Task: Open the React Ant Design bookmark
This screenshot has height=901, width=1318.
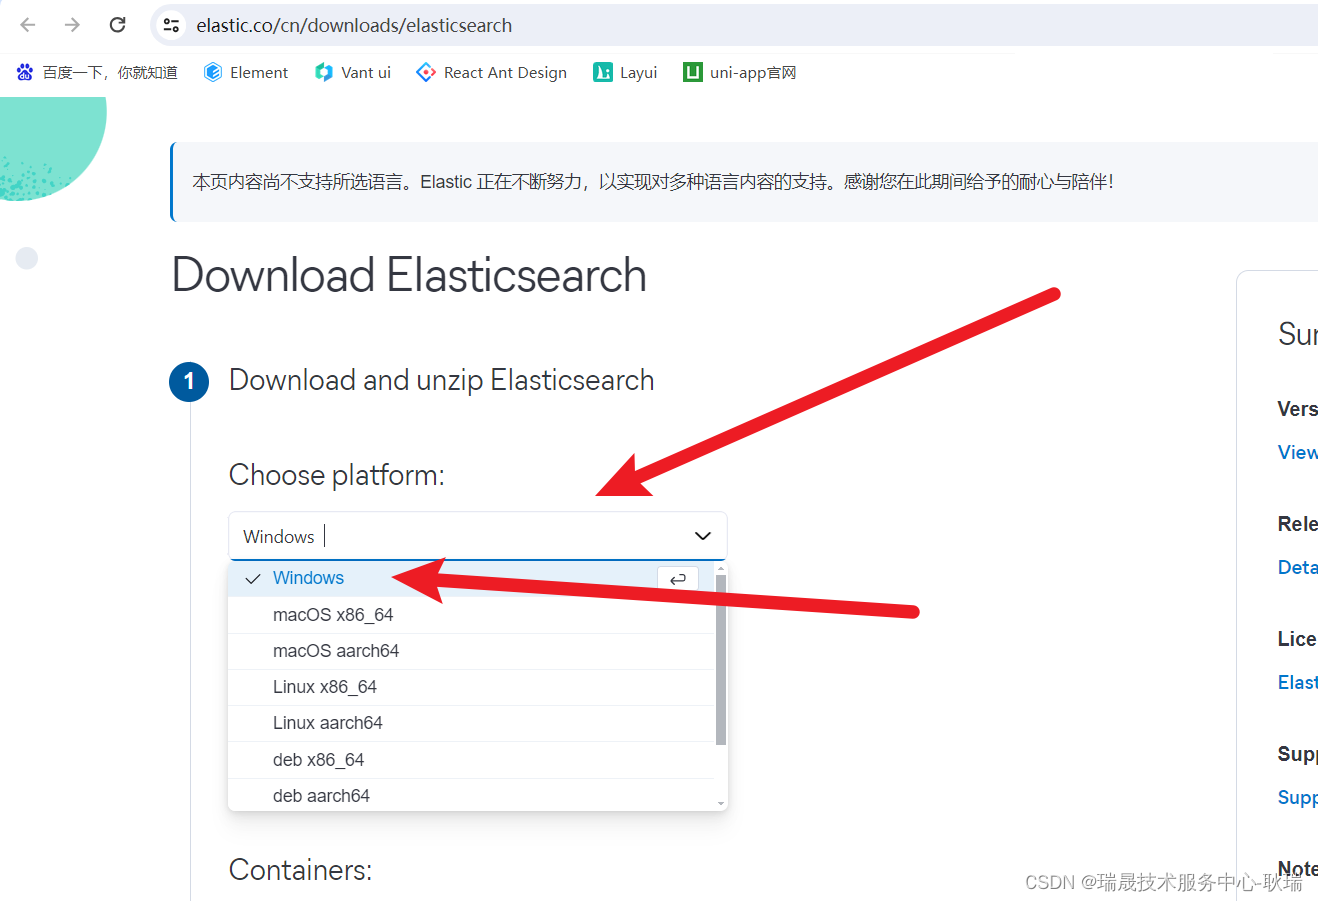Action: (492, 72)
